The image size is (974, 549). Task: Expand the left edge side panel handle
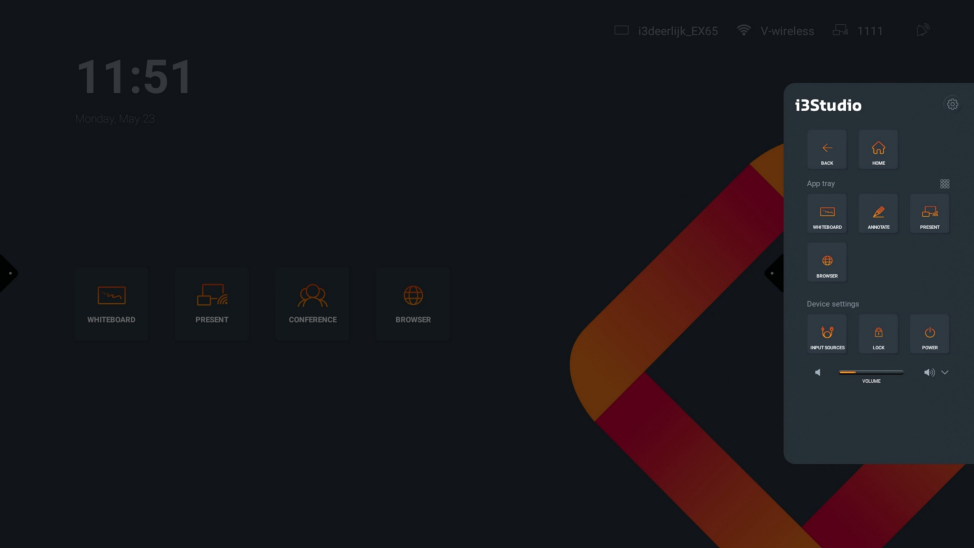click(8, 273)
